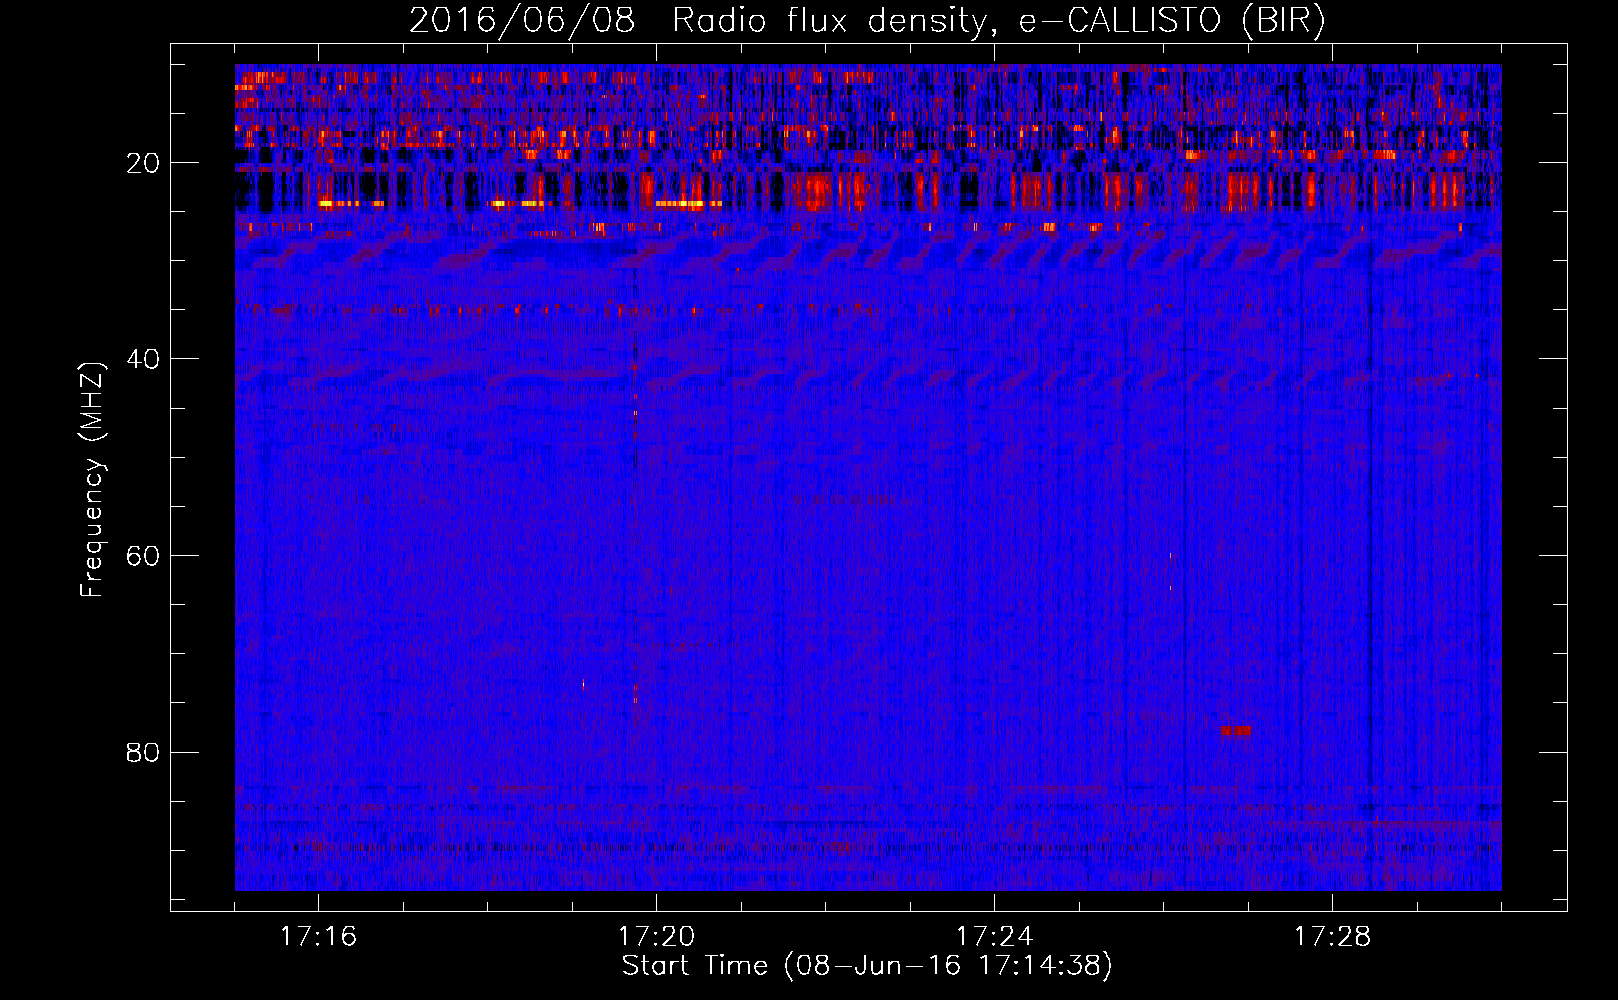Click the 17:20 time axis label
Screen dimensions: 1618x1000
point(656,936)
